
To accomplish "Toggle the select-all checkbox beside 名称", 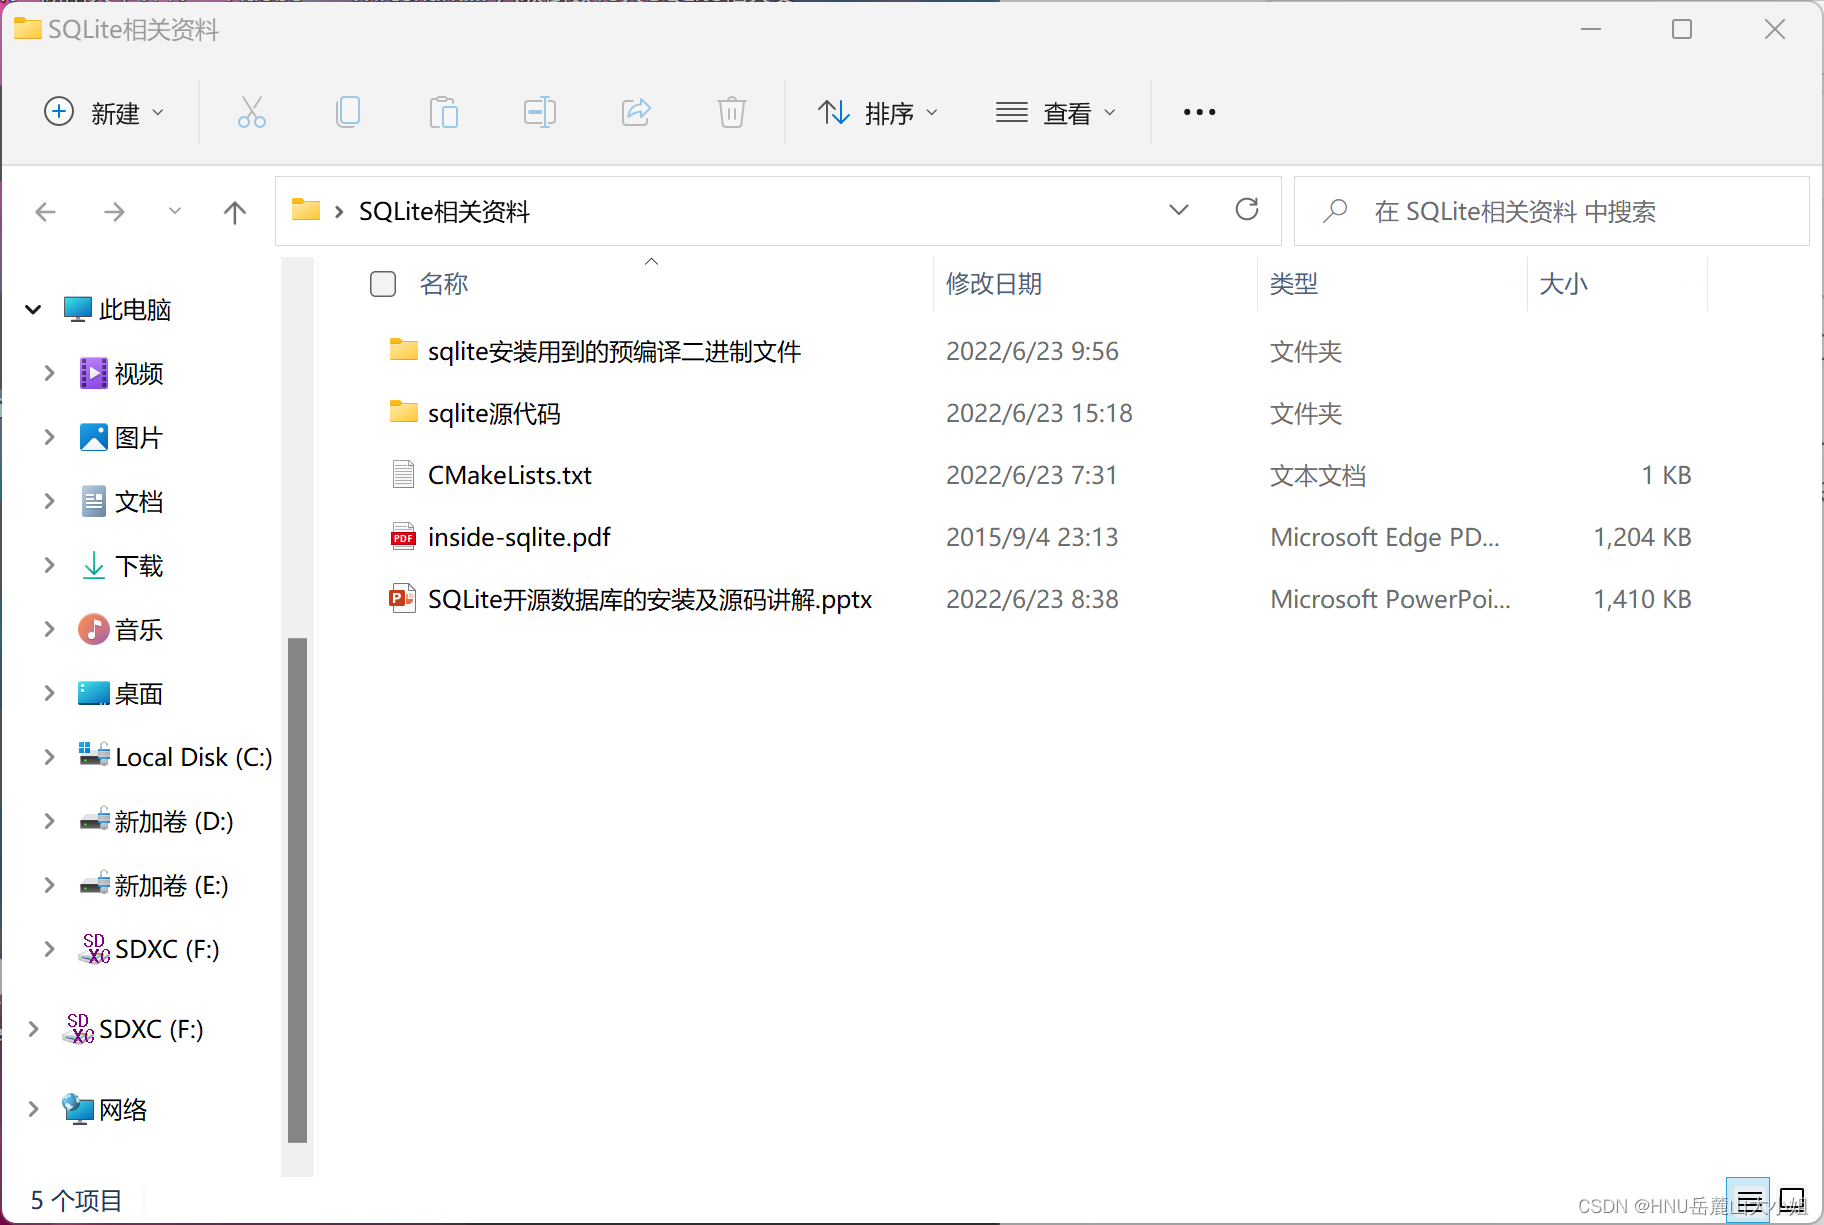I will point(383,284).
